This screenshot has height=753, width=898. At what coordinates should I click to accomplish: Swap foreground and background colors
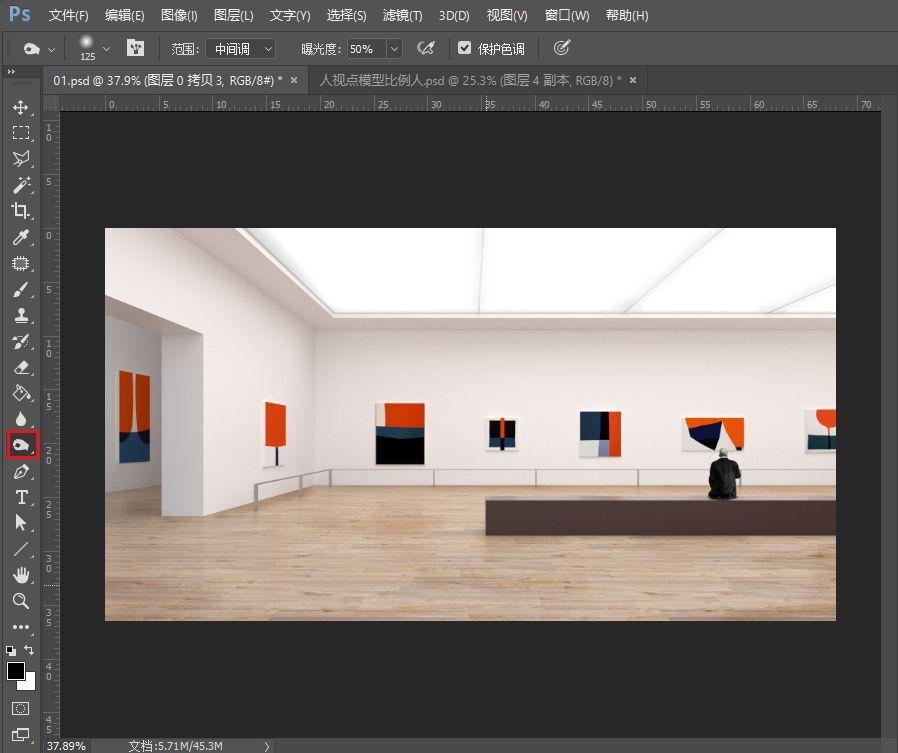(29, 650)
